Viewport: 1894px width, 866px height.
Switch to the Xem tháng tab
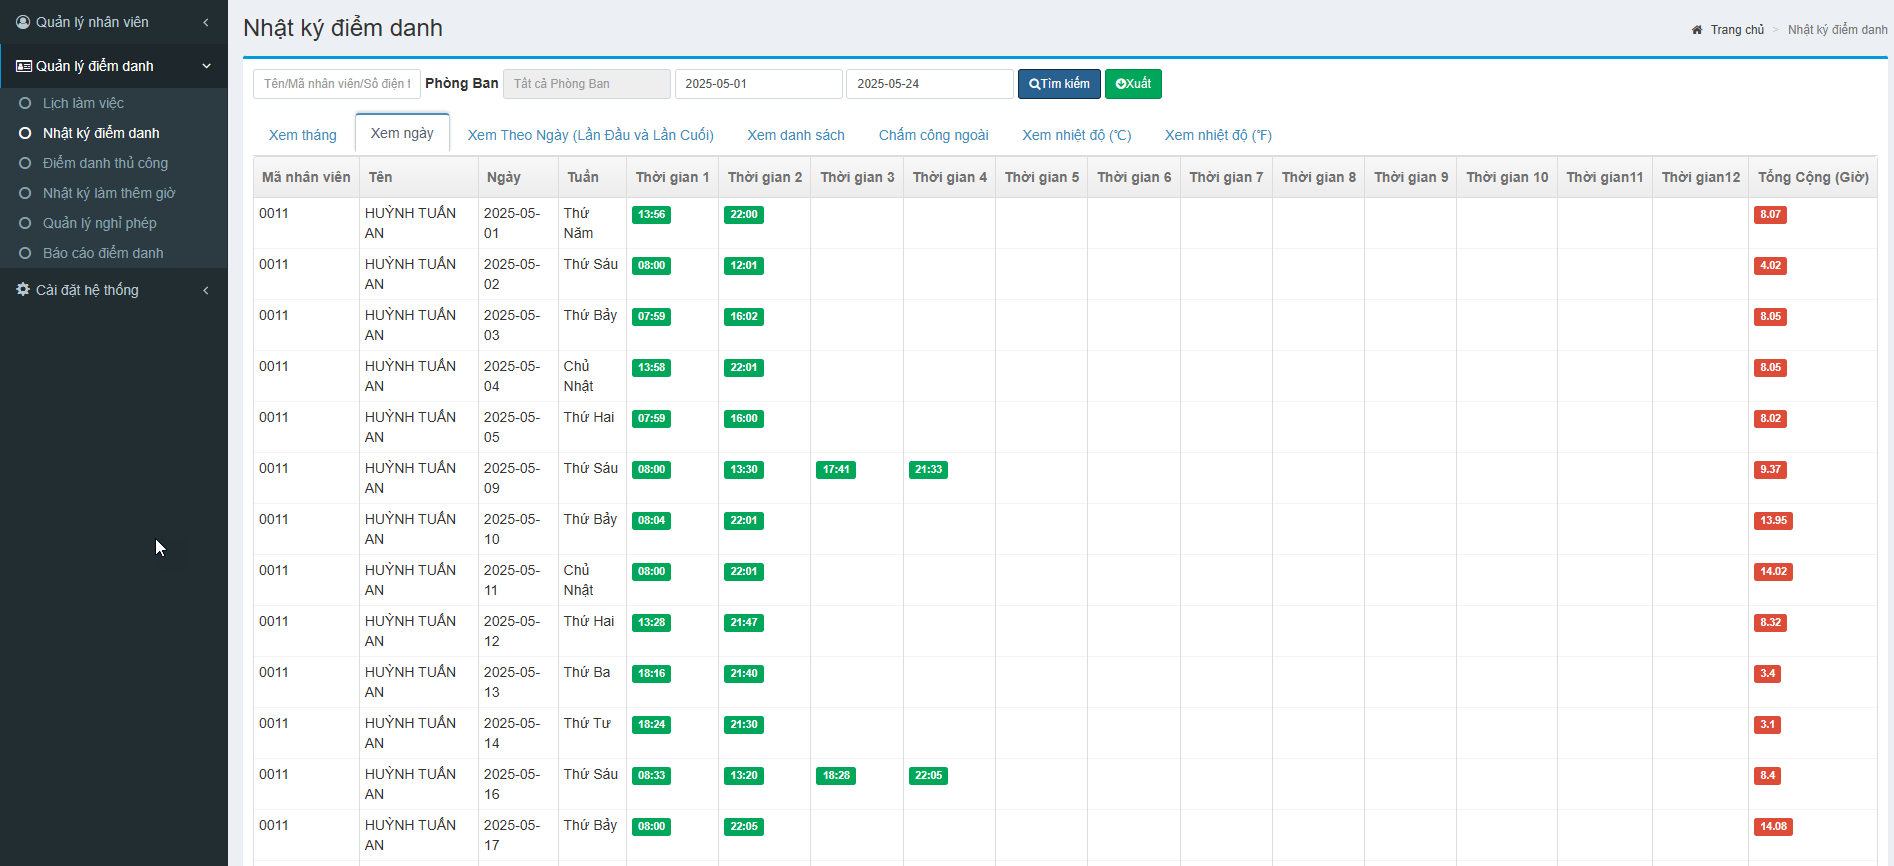[302, 135]
